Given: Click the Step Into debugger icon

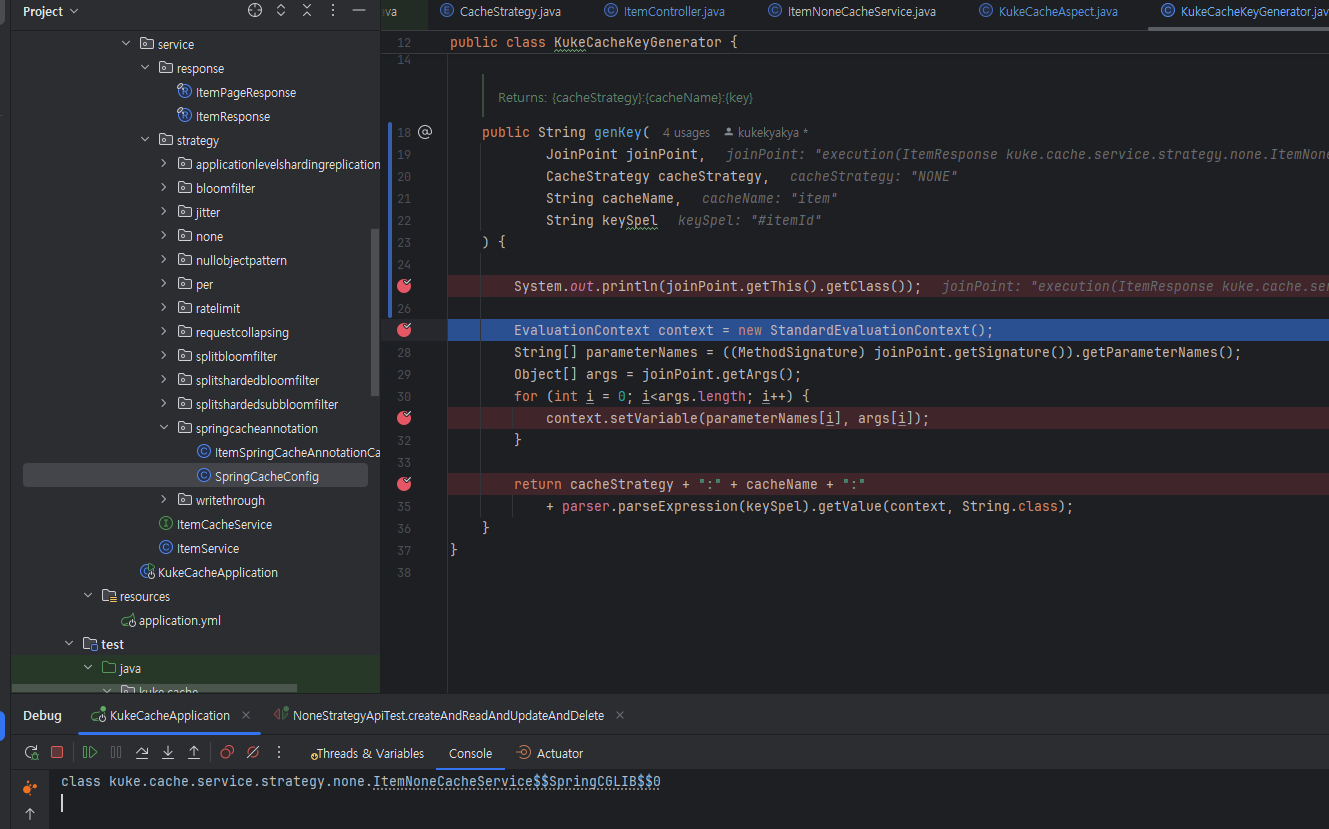Looking at the screenshot, I should [168, 753].
